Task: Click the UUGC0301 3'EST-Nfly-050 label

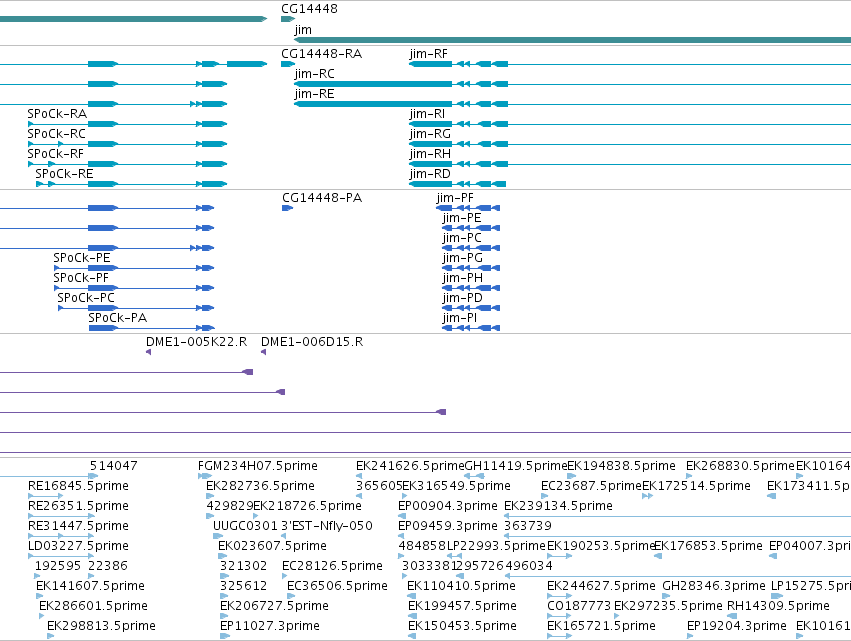Action: (293, 526)
